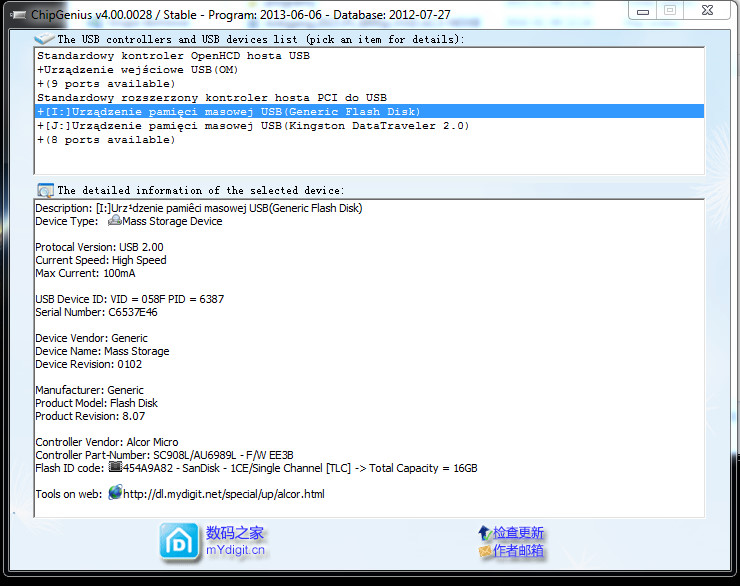
Task: Click Device Revision: 0102 text
Action: pyautogui.click(x=88, y=364)
